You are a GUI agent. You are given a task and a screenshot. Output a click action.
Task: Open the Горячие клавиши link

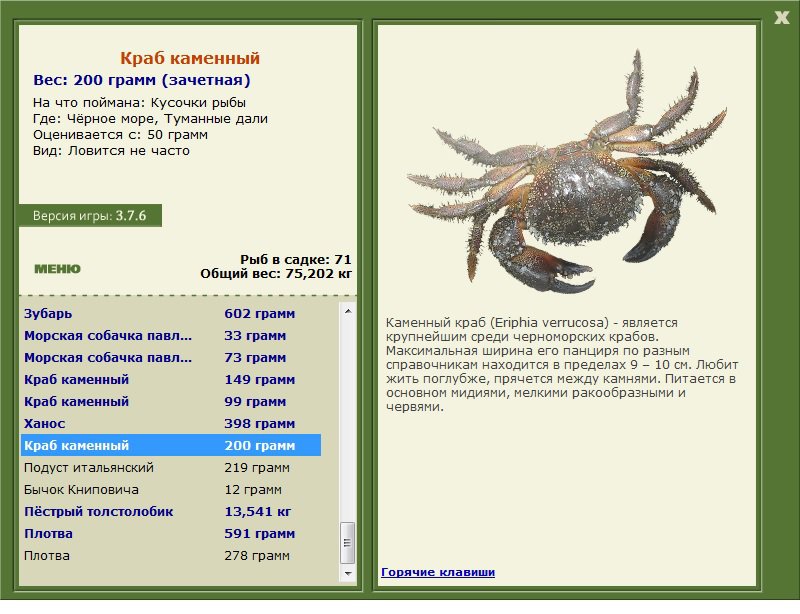pos(438,572)
